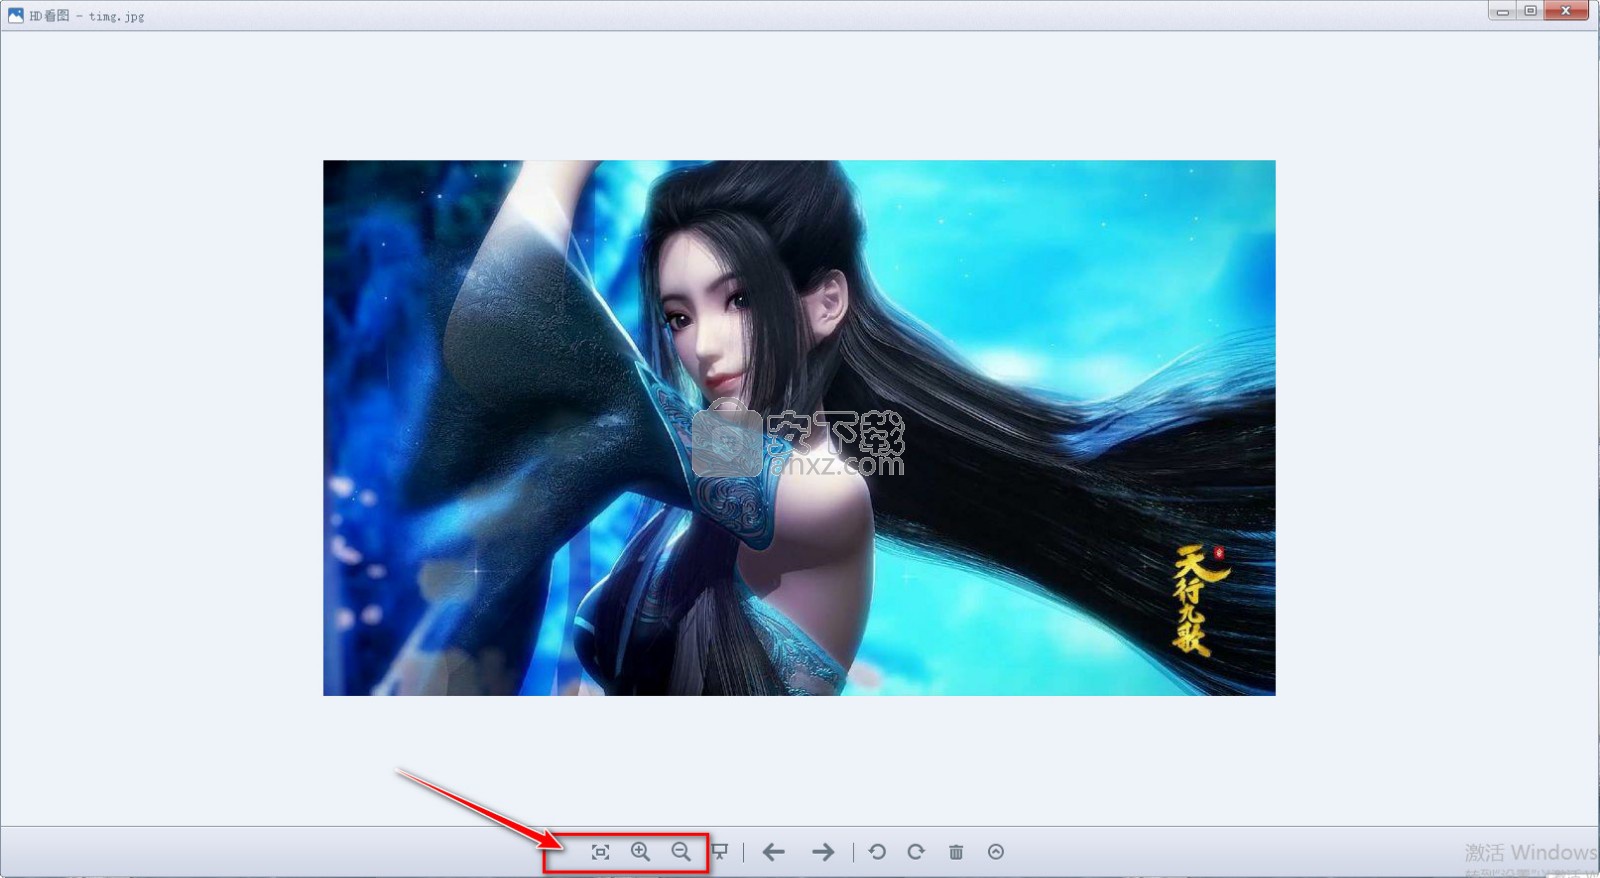Screen dimensions: 1600x878
Task: Zoom in with the magnifier plus icon
Action: [x=641, y=852]
